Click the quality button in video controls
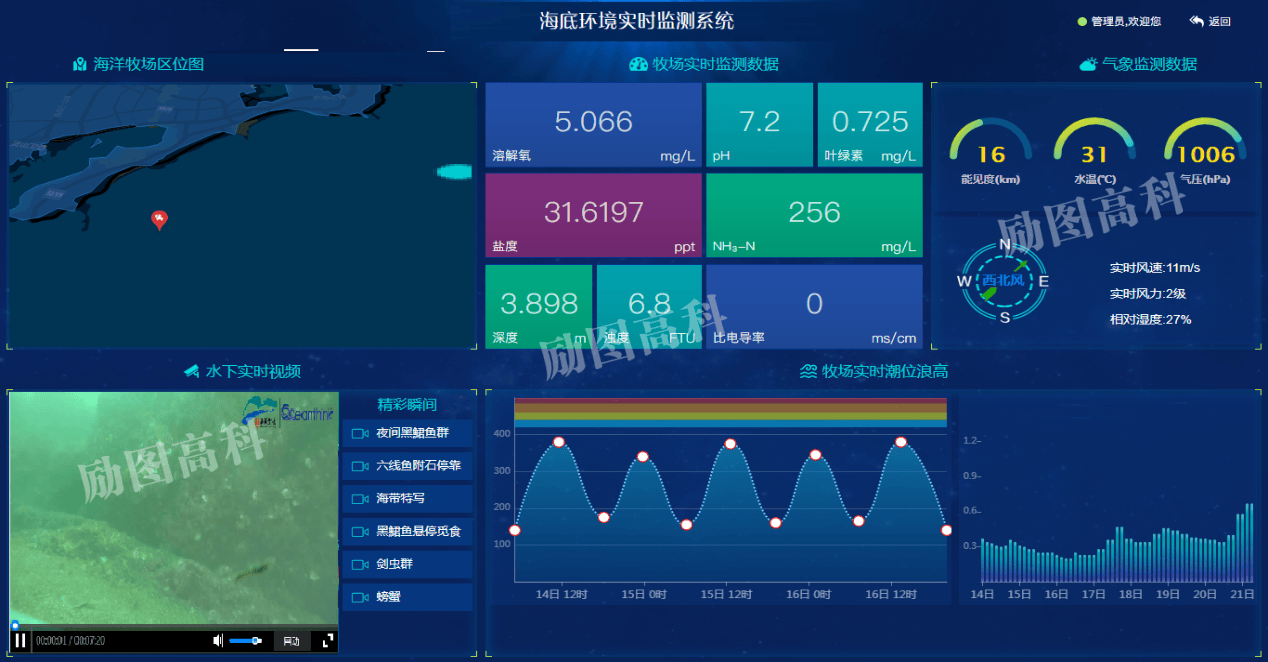1268x662 pixels. pos(291,641)
